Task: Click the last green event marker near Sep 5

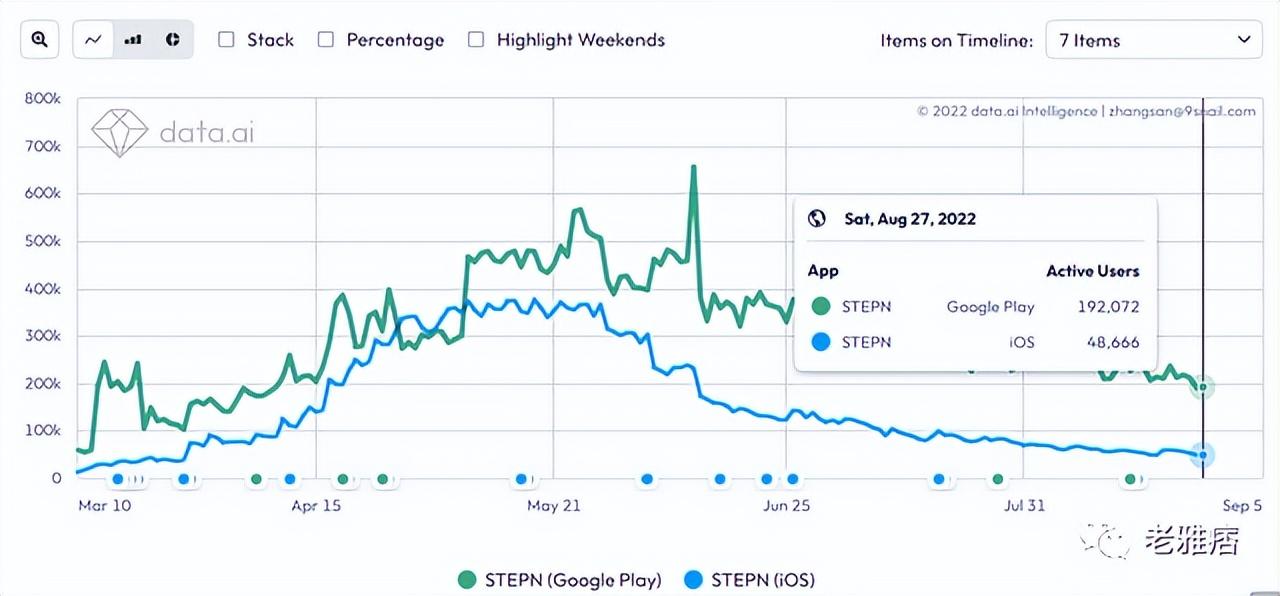Action: click(1130, 480)
